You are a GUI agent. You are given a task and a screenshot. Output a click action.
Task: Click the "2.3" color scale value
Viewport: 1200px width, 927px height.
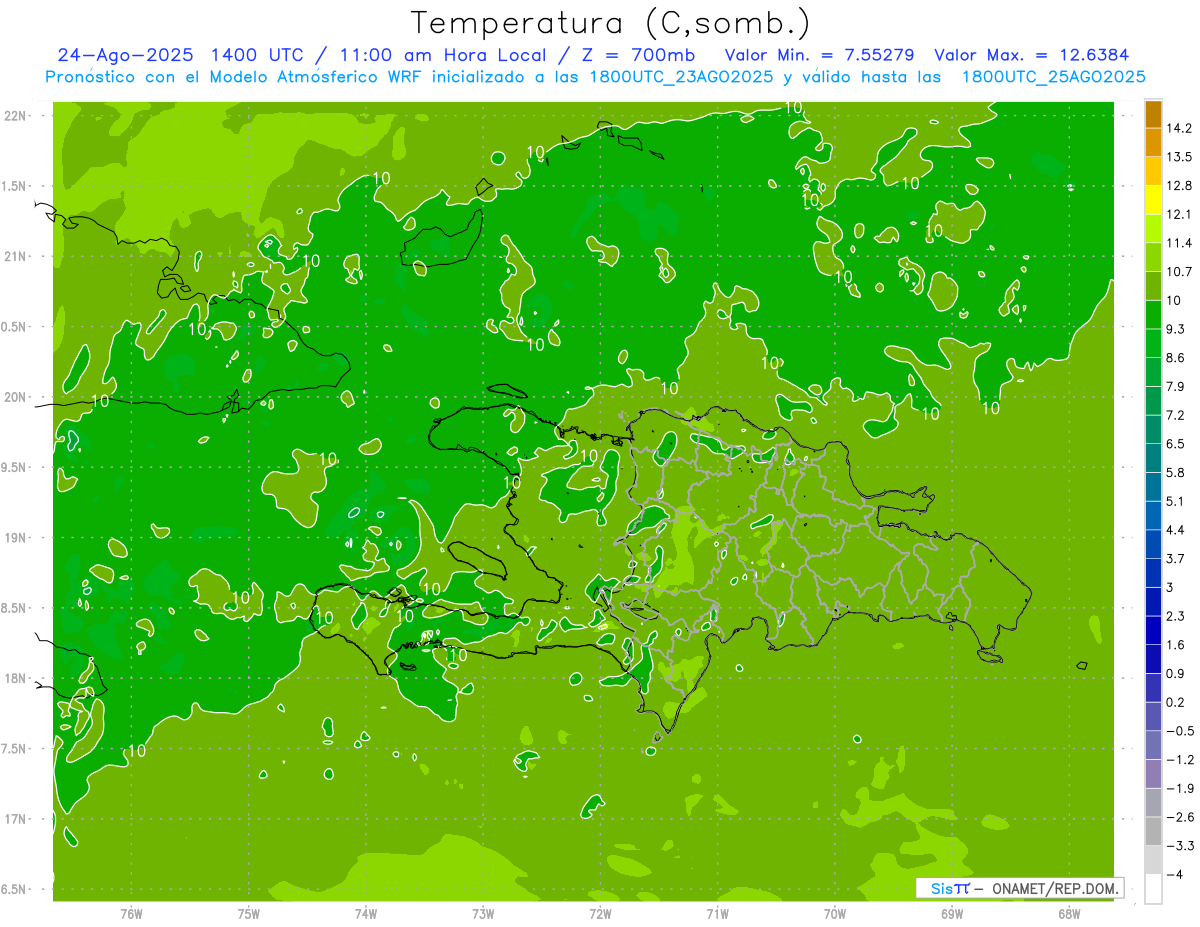[x=1176, y=616]
